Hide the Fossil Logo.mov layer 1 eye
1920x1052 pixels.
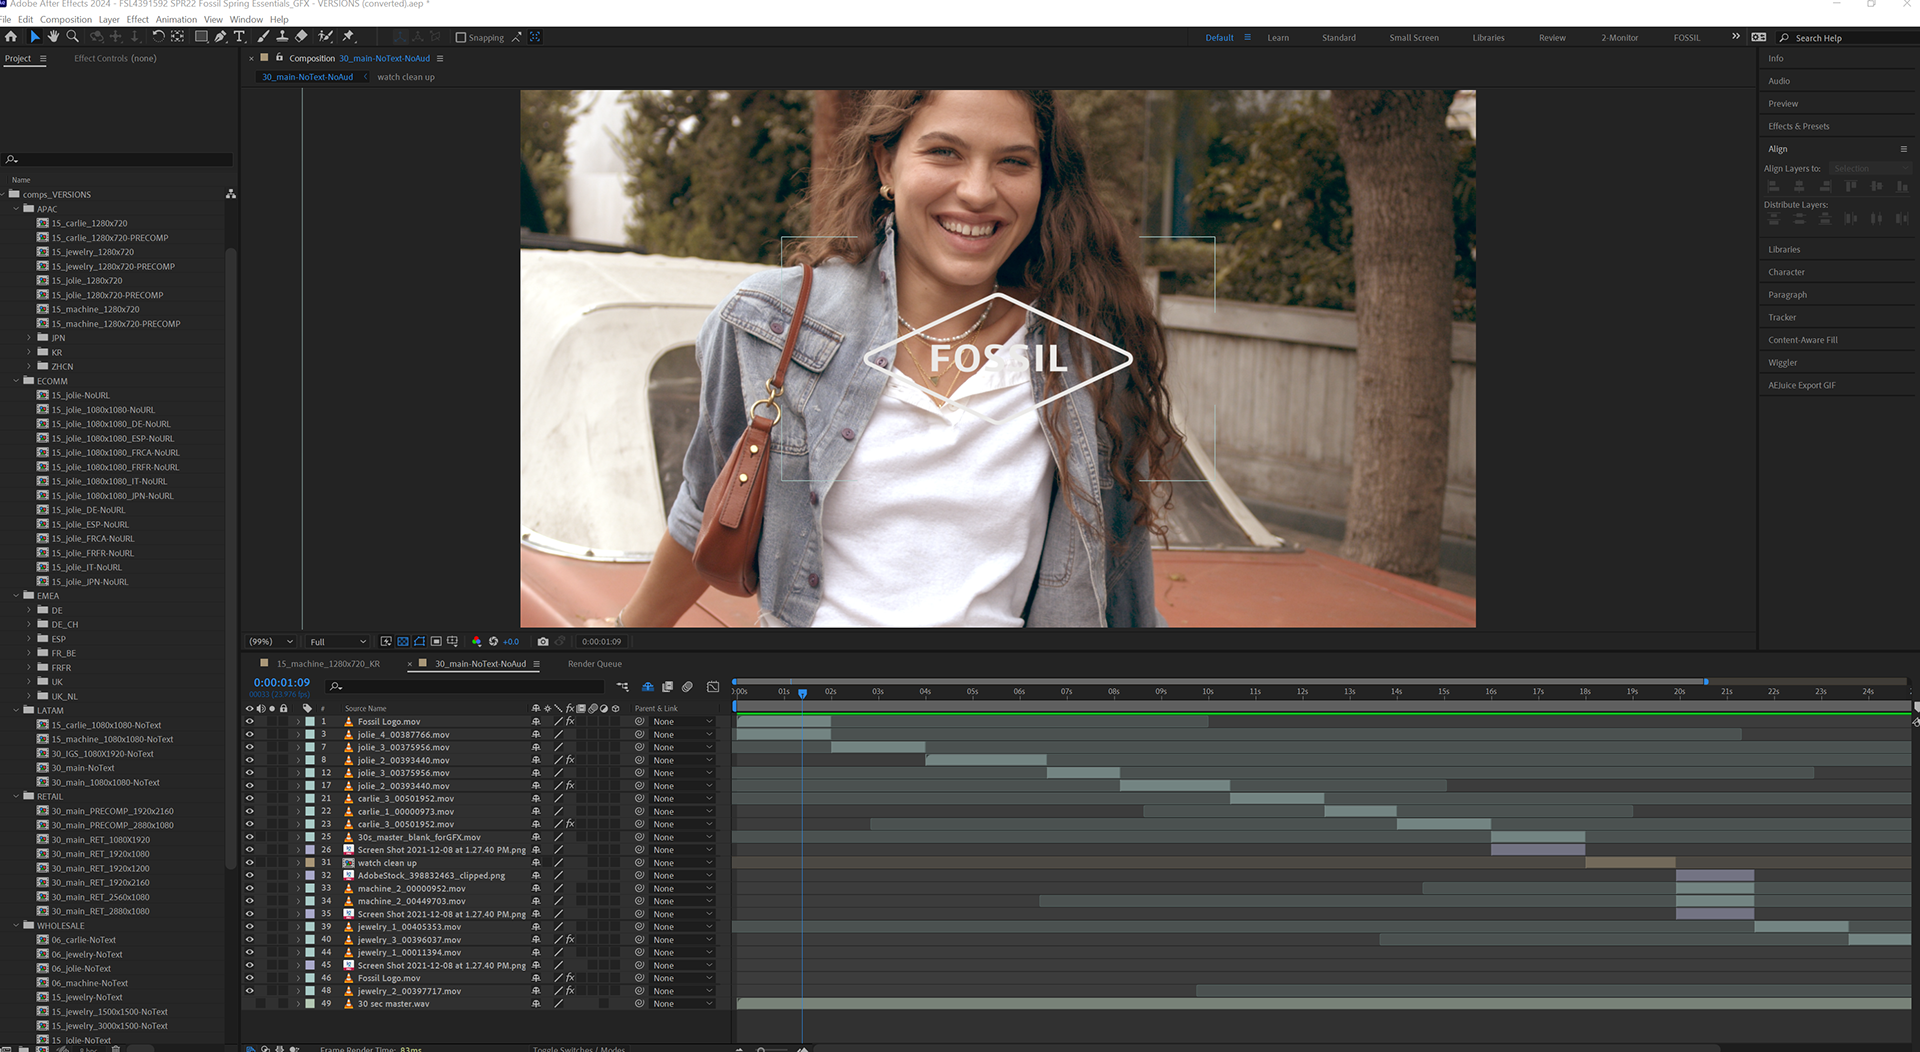[x=250, y=721]
